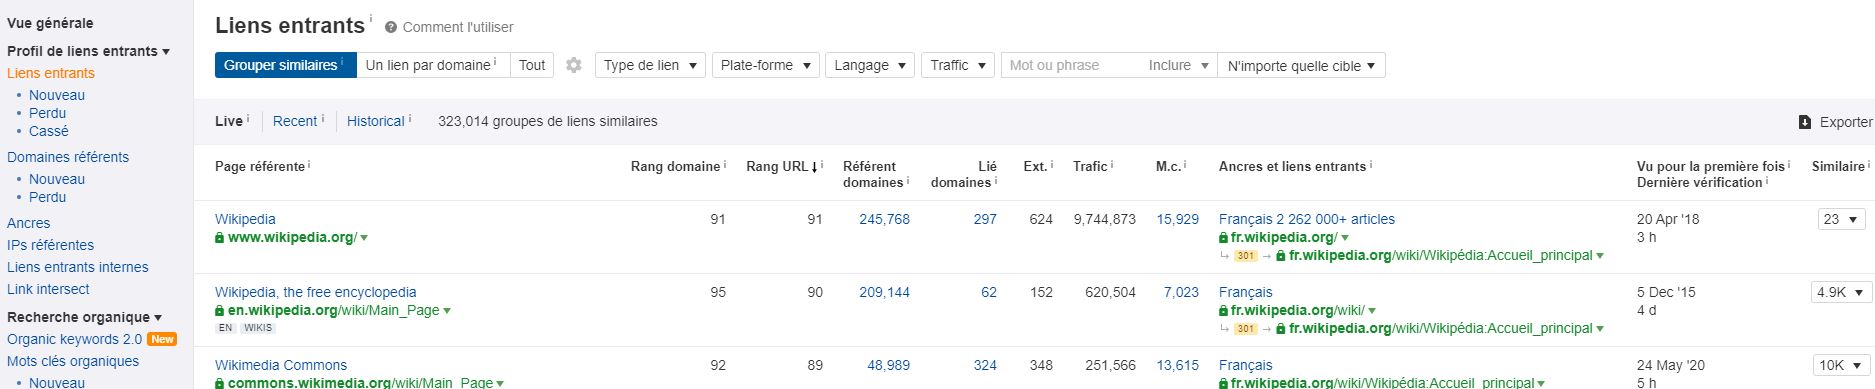Sort by M.c. column header
This screenshot has width=1875, height=389.
tap(1168, 166)
